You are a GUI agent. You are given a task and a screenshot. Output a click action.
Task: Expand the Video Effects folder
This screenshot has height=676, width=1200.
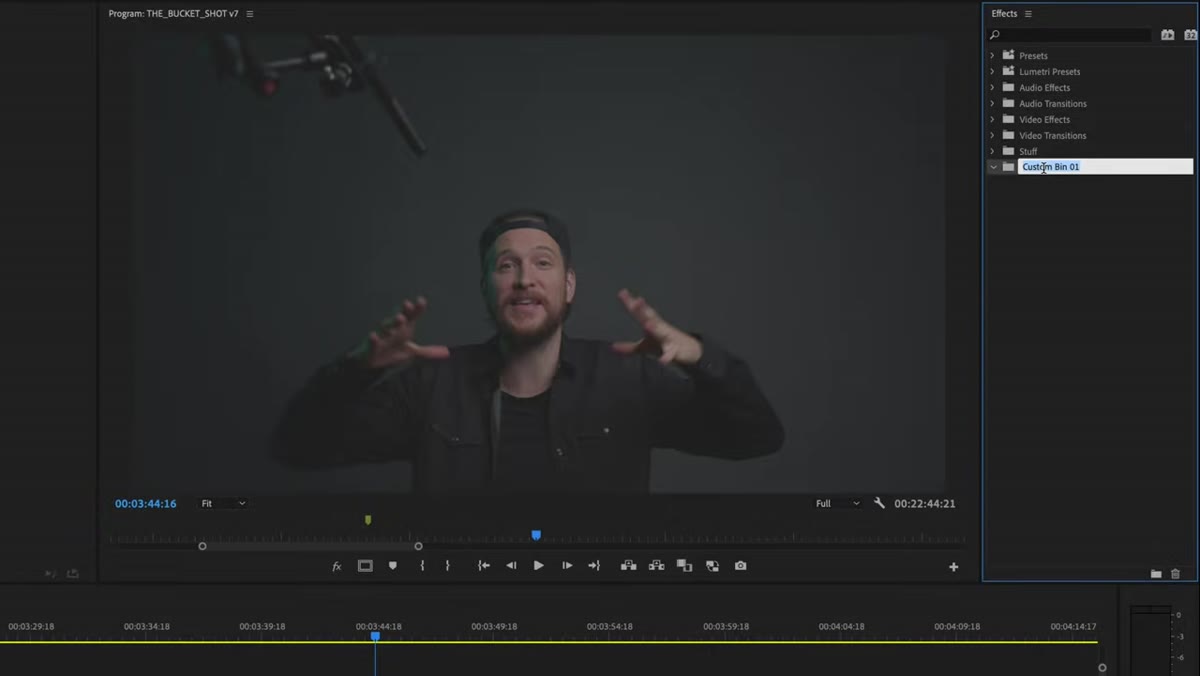(992, 120)
